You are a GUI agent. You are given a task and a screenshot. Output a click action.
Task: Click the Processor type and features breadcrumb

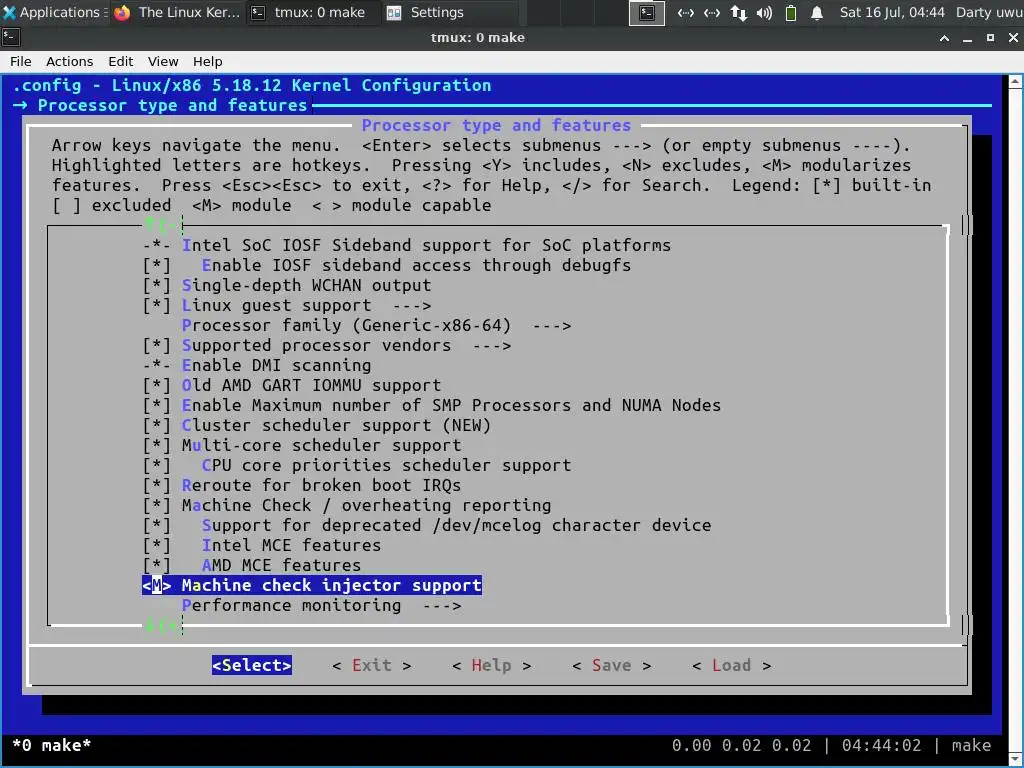click(x=172, y=105)
